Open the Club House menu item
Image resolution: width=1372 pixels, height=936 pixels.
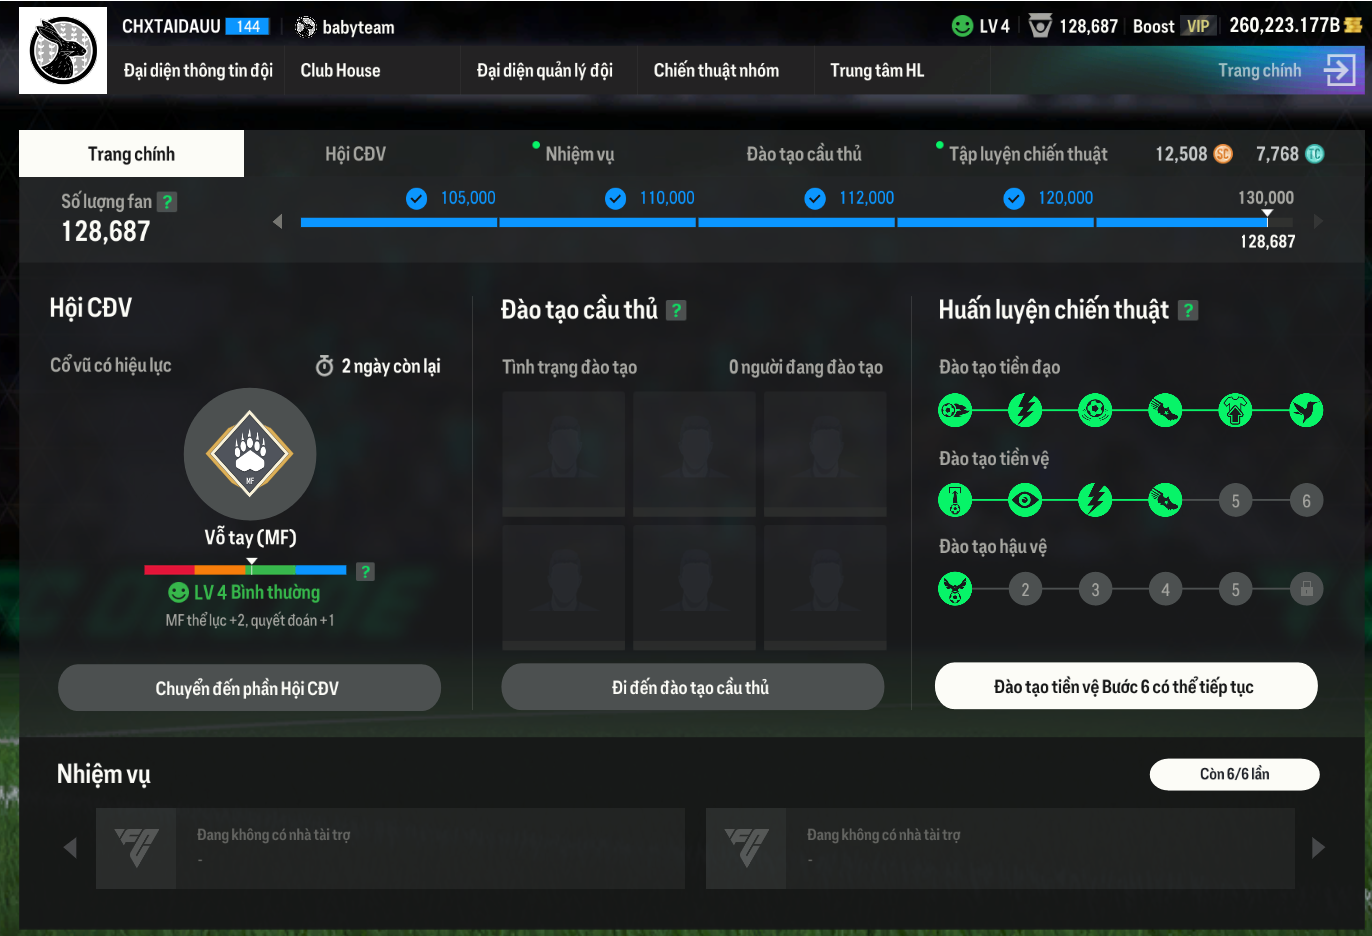point(340,70)
